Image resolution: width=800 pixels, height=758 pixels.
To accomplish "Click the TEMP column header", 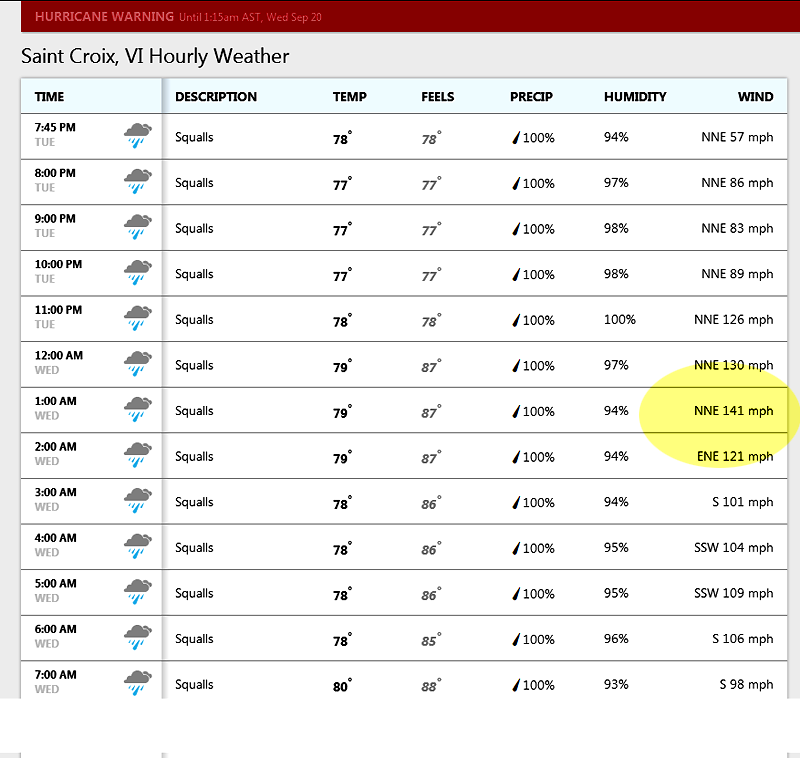I will (349, 96).
